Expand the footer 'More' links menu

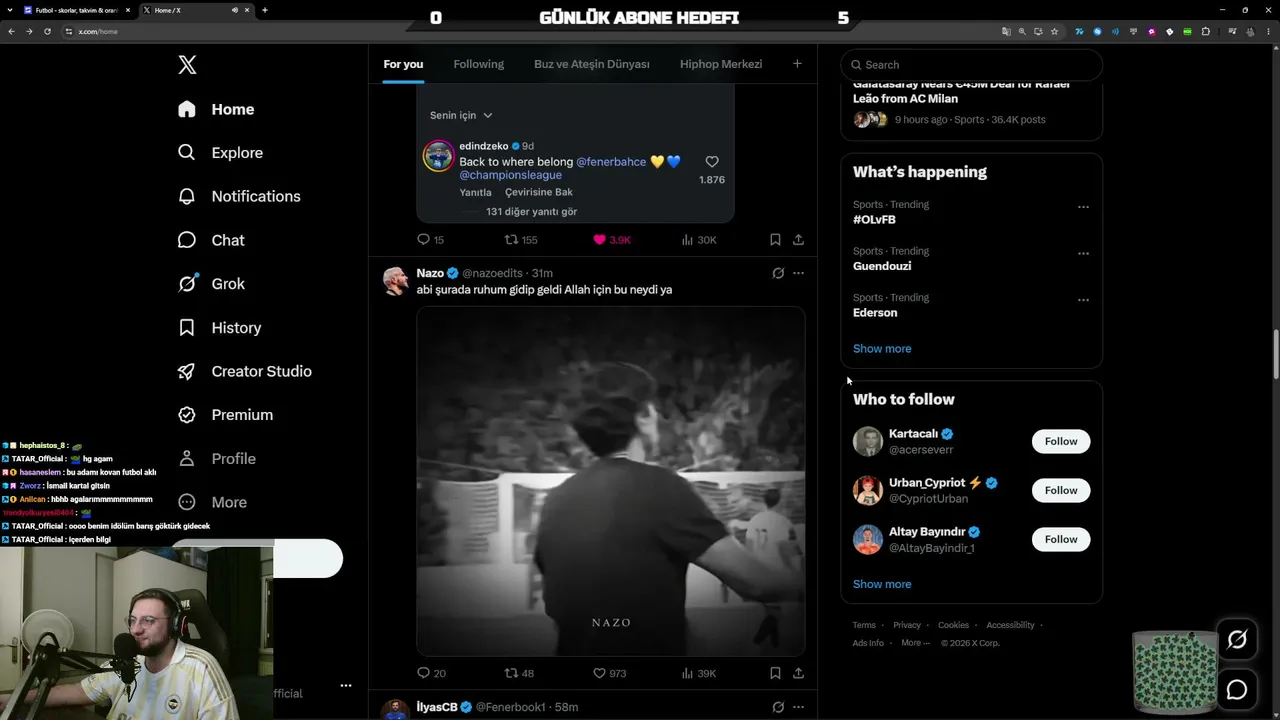(x=915, y=643)
